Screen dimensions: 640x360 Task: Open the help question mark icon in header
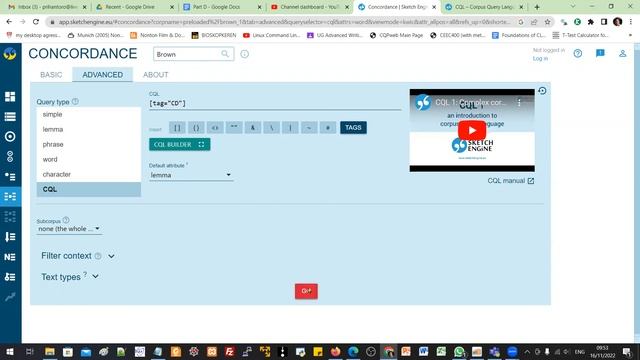click(578, 53)
